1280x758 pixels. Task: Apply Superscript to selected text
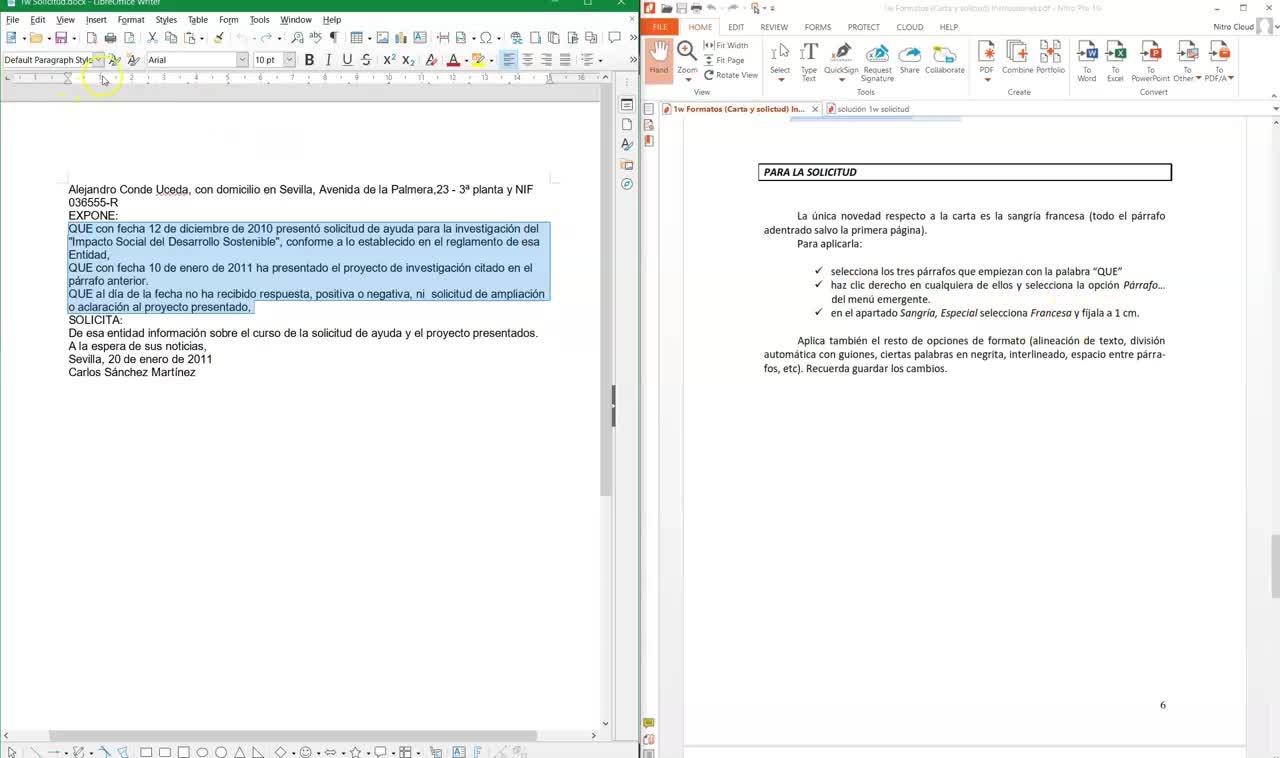(x=389, y=60)
